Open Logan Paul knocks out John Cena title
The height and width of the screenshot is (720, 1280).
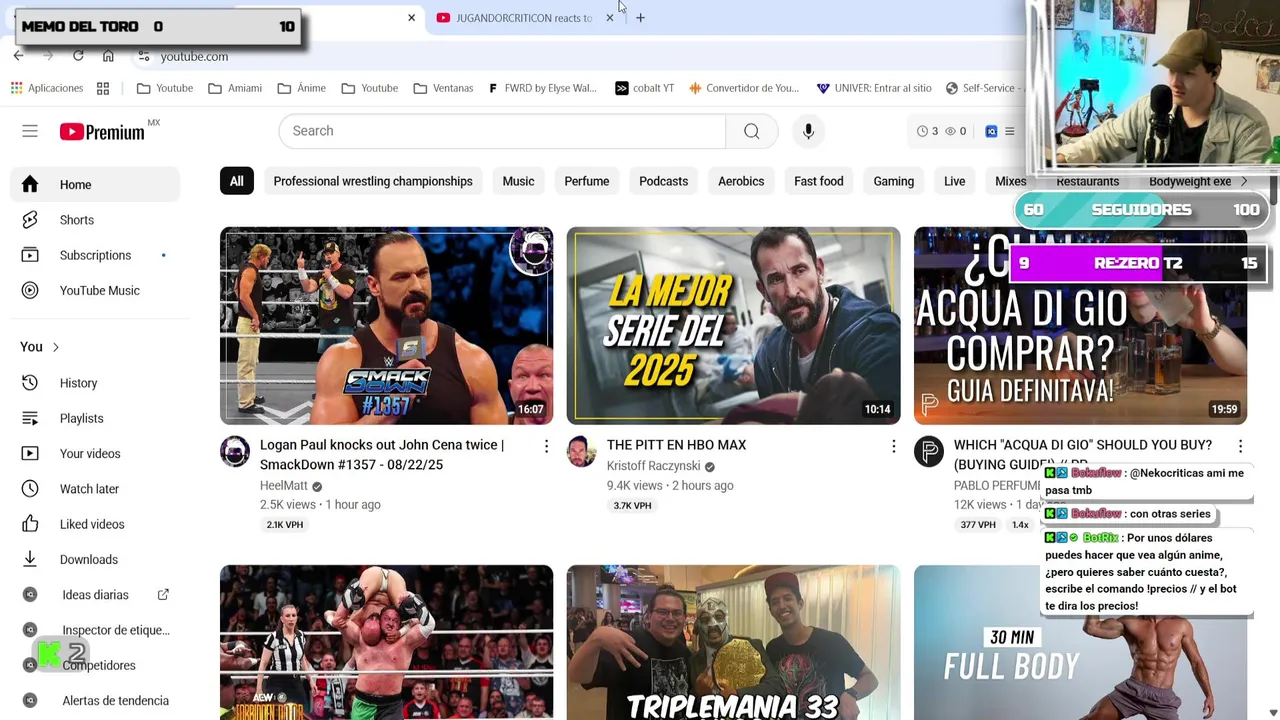tap(382, 455)
